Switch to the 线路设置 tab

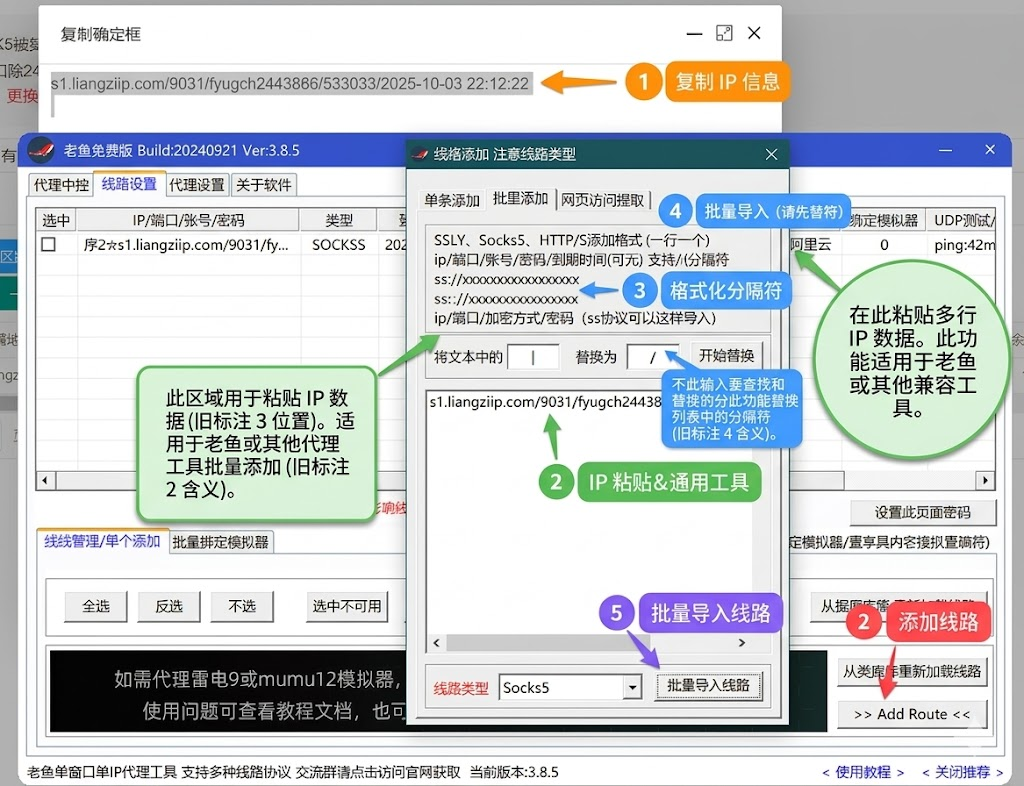[129, 184]
